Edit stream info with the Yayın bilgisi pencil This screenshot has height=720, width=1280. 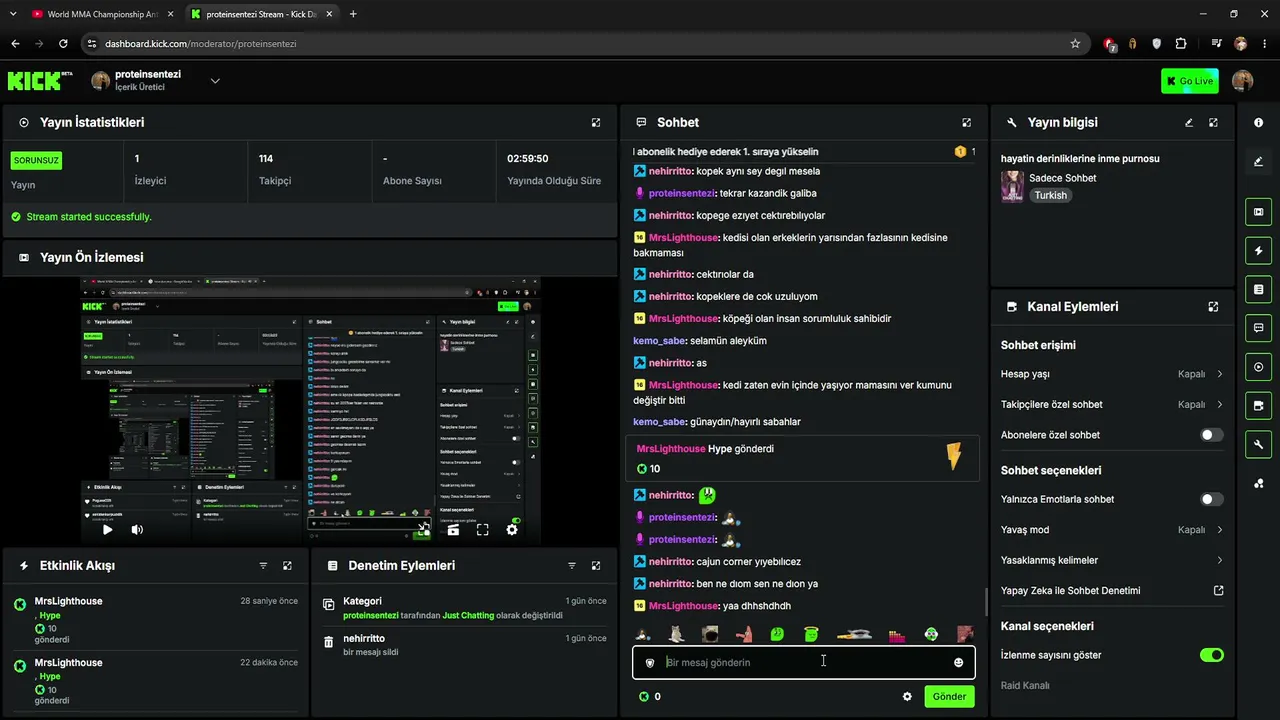point(1189,123)
